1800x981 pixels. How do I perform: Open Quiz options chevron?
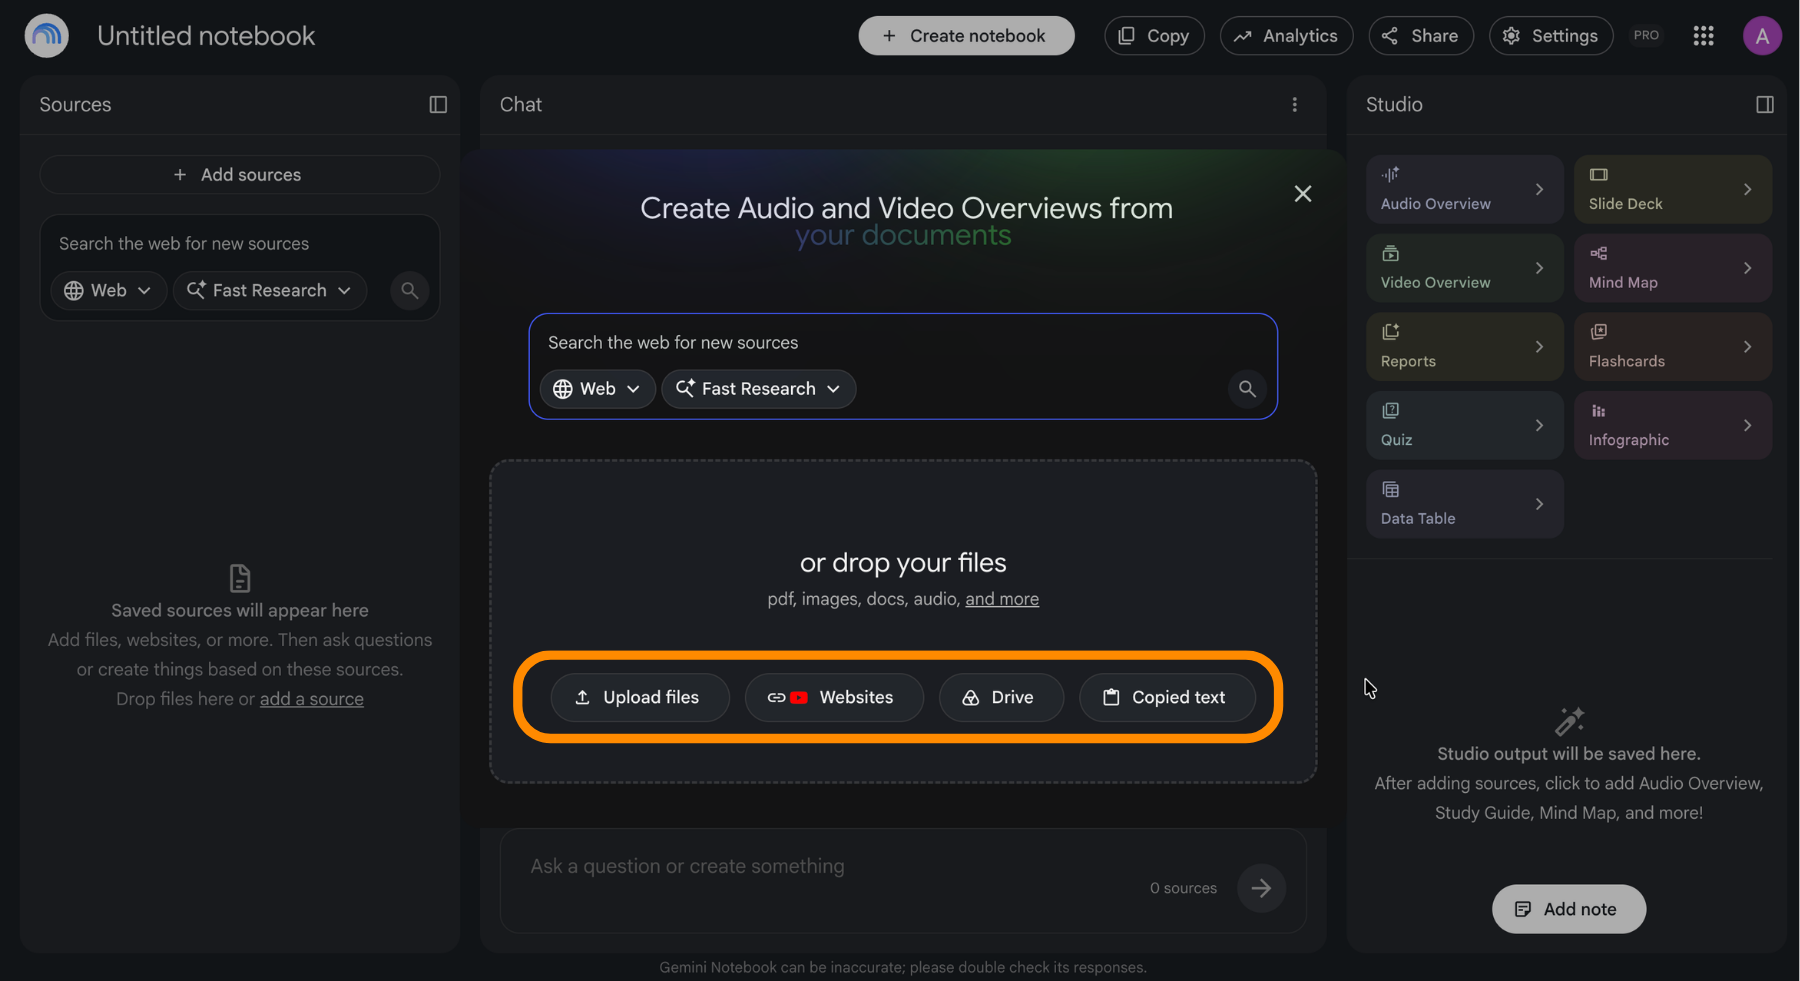[1539, 425]
